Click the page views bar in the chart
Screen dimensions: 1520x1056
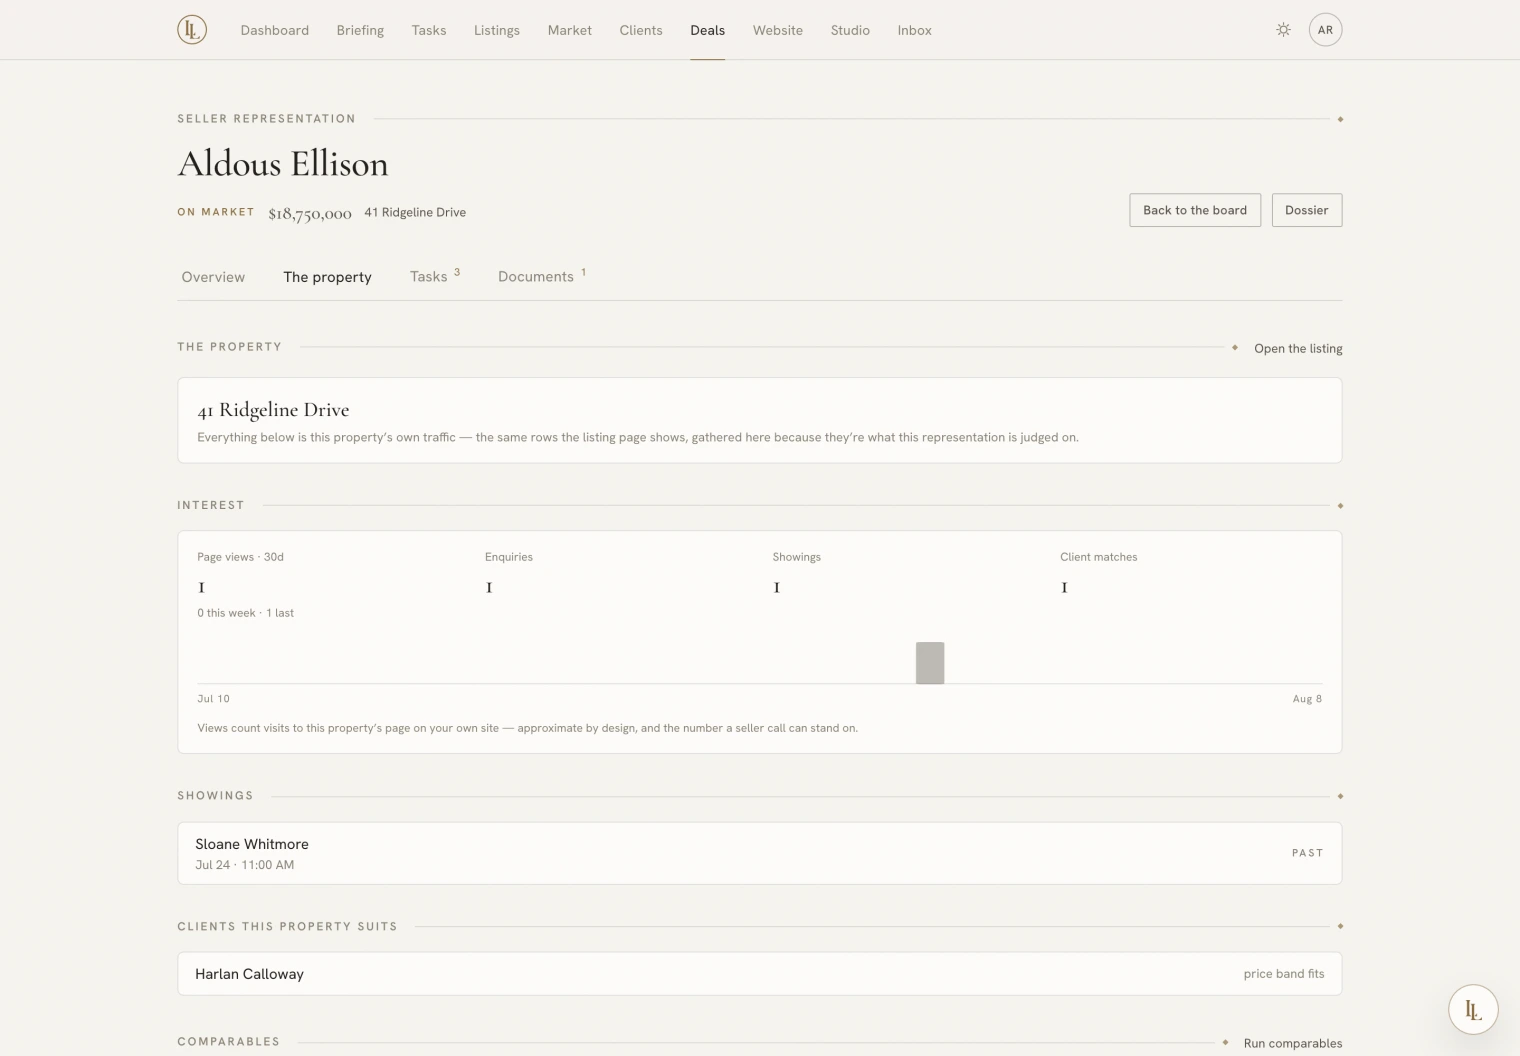click(x=930, y=663)
